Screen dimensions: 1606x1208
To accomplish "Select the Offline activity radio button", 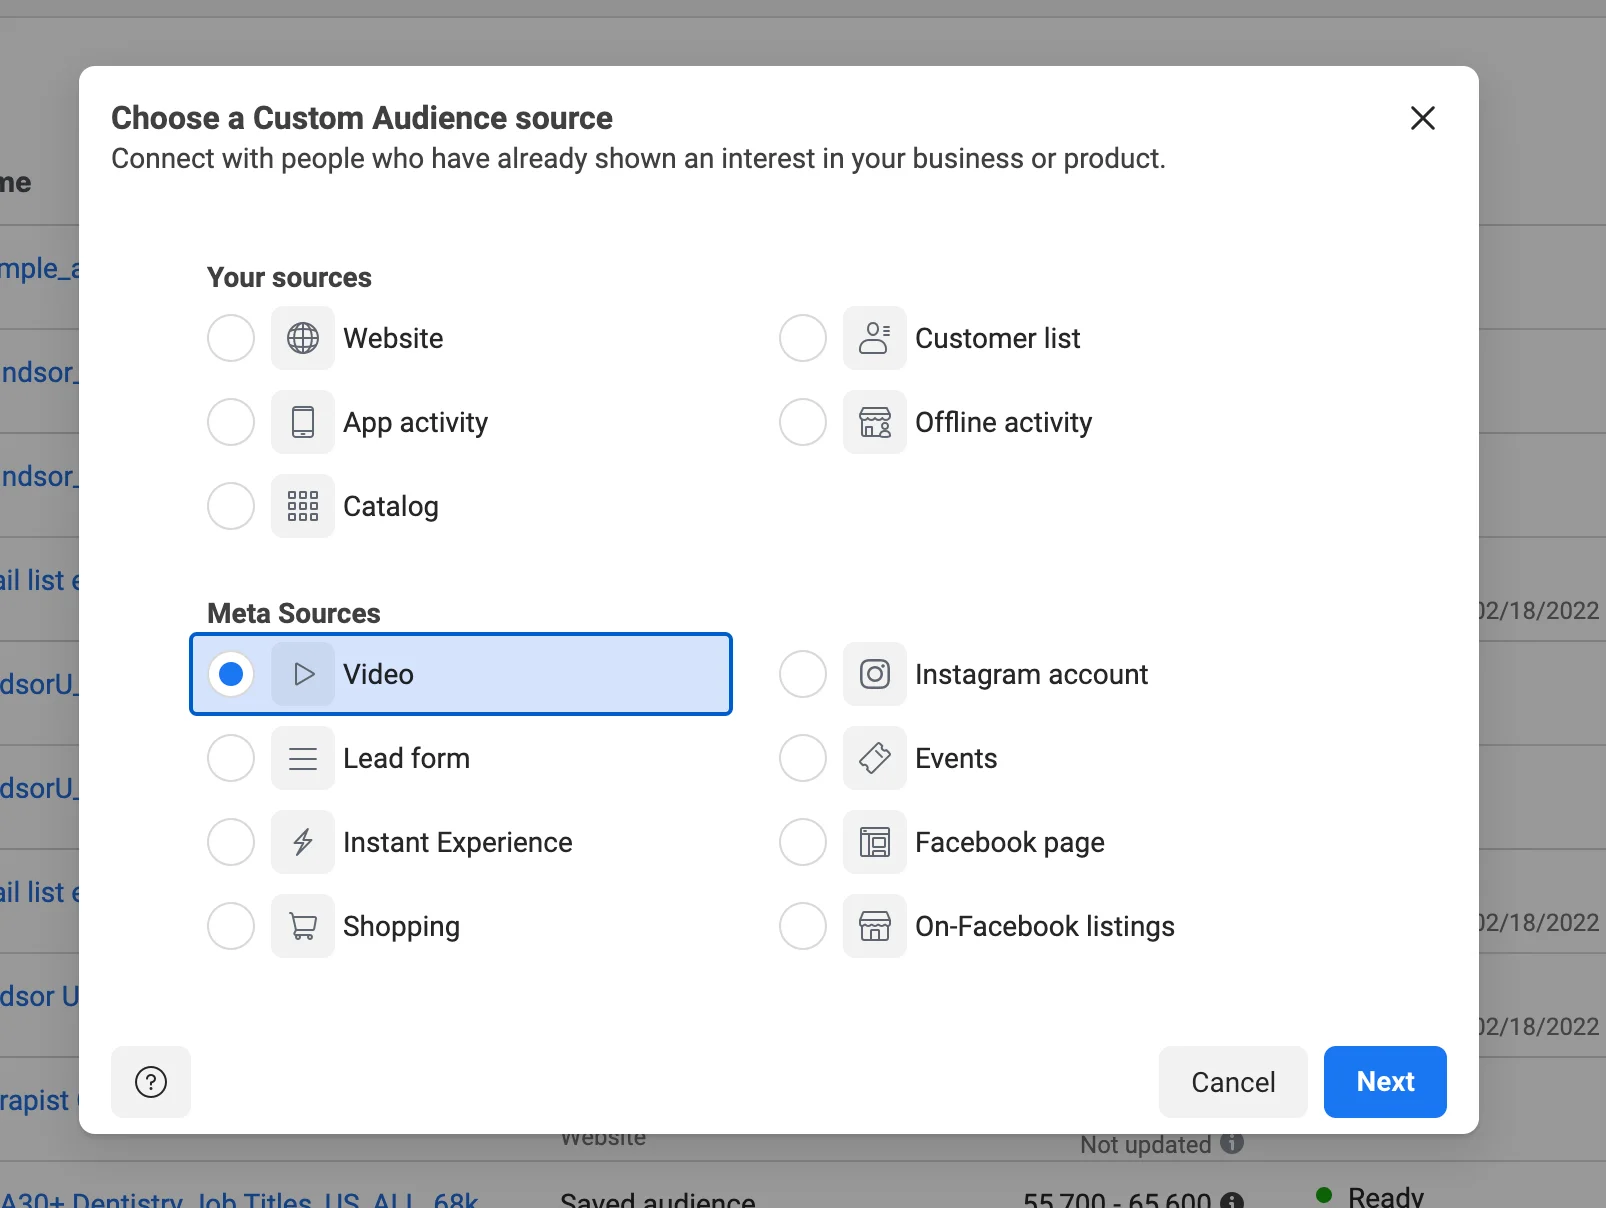I will click(803, 422).
